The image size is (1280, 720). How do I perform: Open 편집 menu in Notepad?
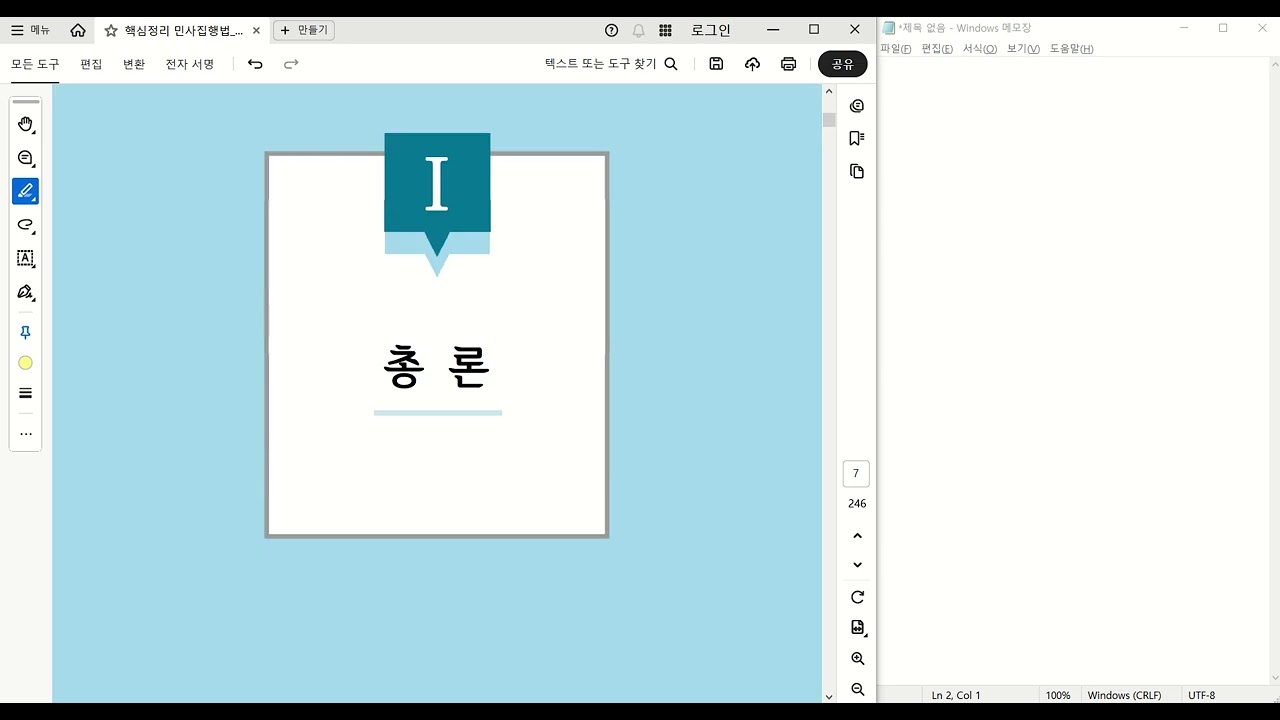(x=937, y=49)
